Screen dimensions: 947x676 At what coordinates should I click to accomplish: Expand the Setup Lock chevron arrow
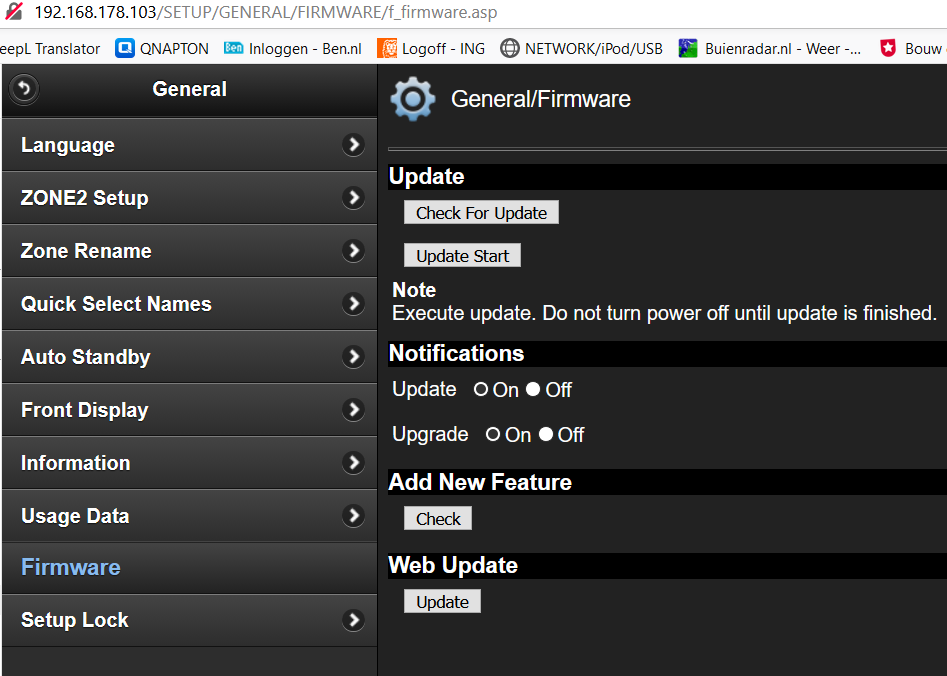[x=353, y=620]
